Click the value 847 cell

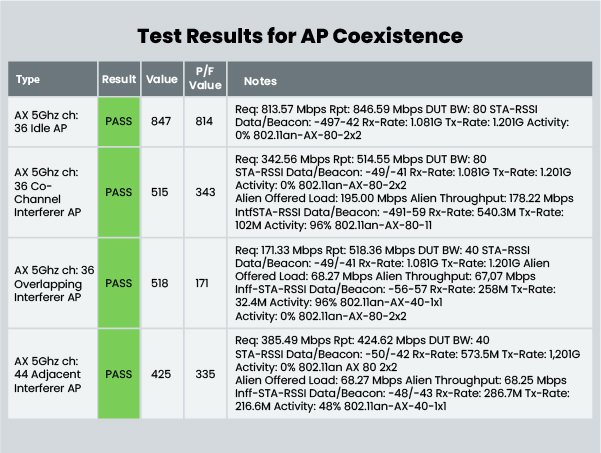click(x=162, y=119)
